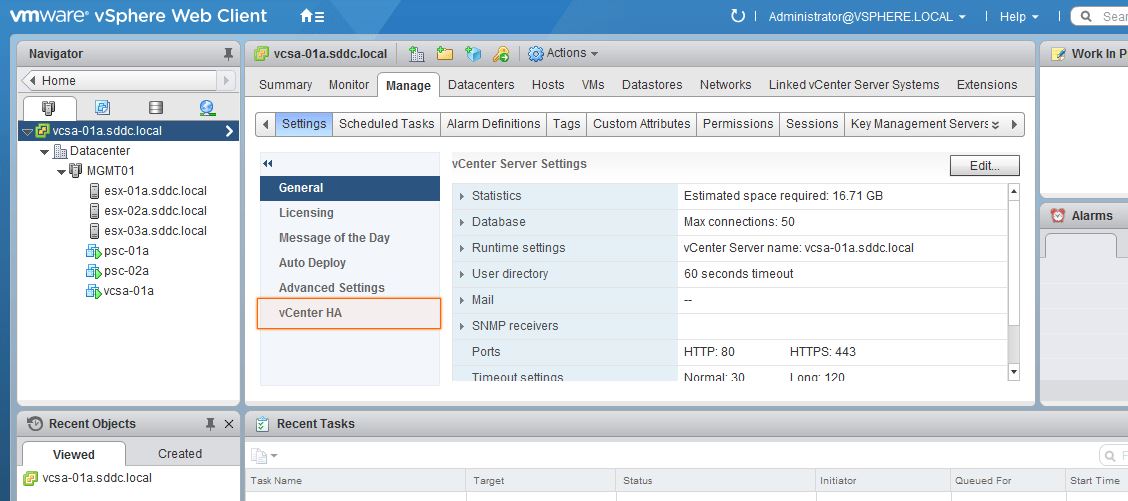The height and width of the screenshot is (501, 1128).
Task: Collapse the MGMT01 cluster node
Action: coord(62,171)
